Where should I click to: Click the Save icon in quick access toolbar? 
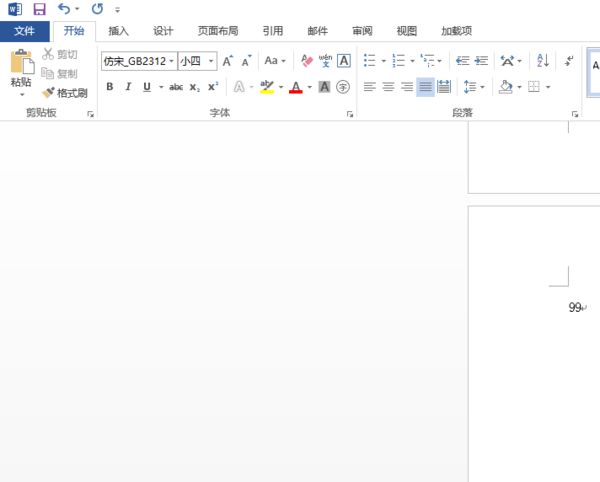(39, 9)
